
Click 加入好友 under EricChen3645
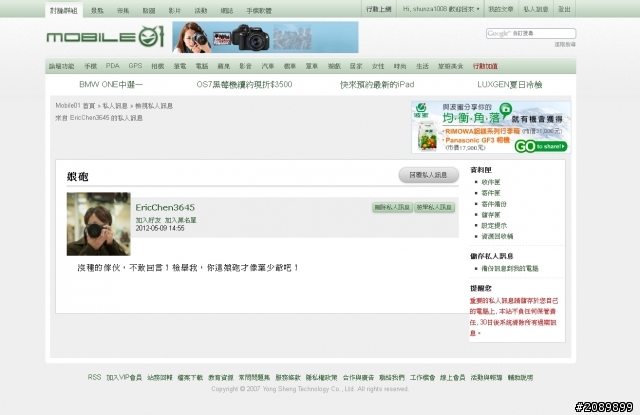click(x=148, y=220)
